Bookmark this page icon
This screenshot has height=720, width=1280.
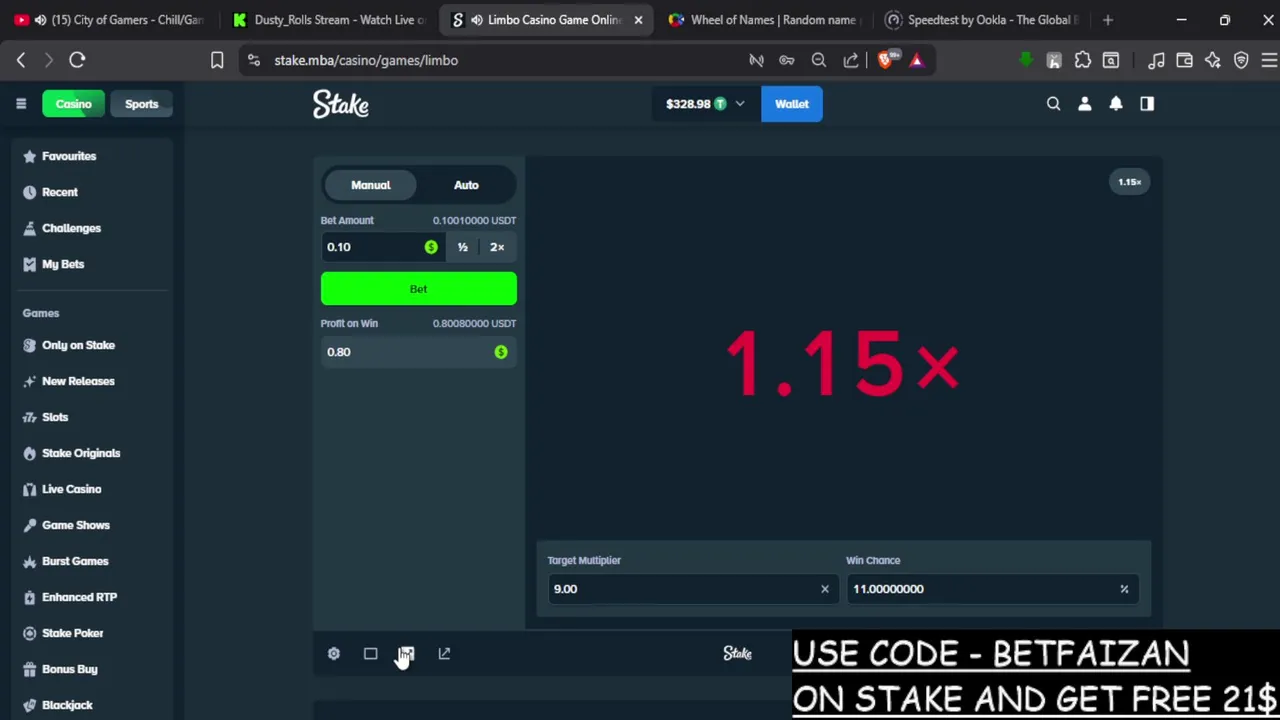(217, 60)
